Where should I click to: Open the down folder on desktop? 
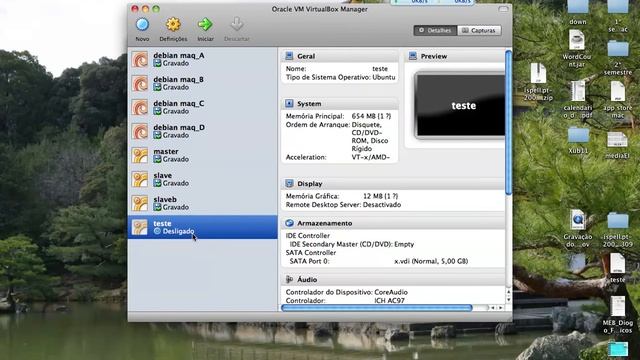tap(578, 12)
